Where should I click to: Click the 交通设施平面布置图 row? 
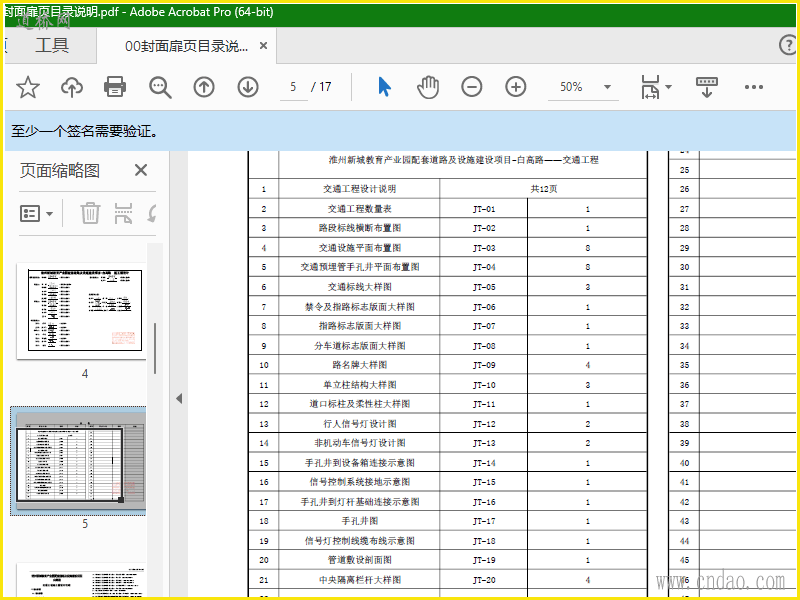pyautogui.click(x=447, y=248)
